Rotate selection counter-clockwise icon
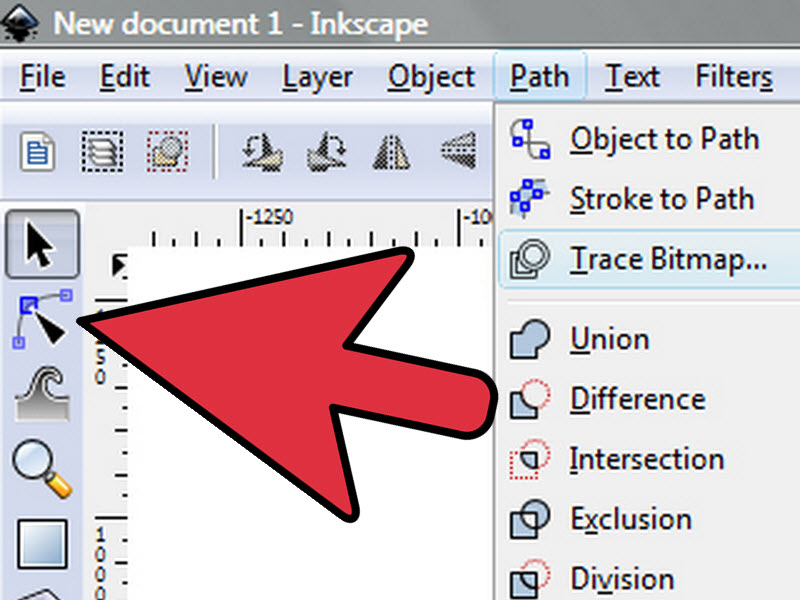The height and width of the screenshot is (600, 800). coord(262,152)
